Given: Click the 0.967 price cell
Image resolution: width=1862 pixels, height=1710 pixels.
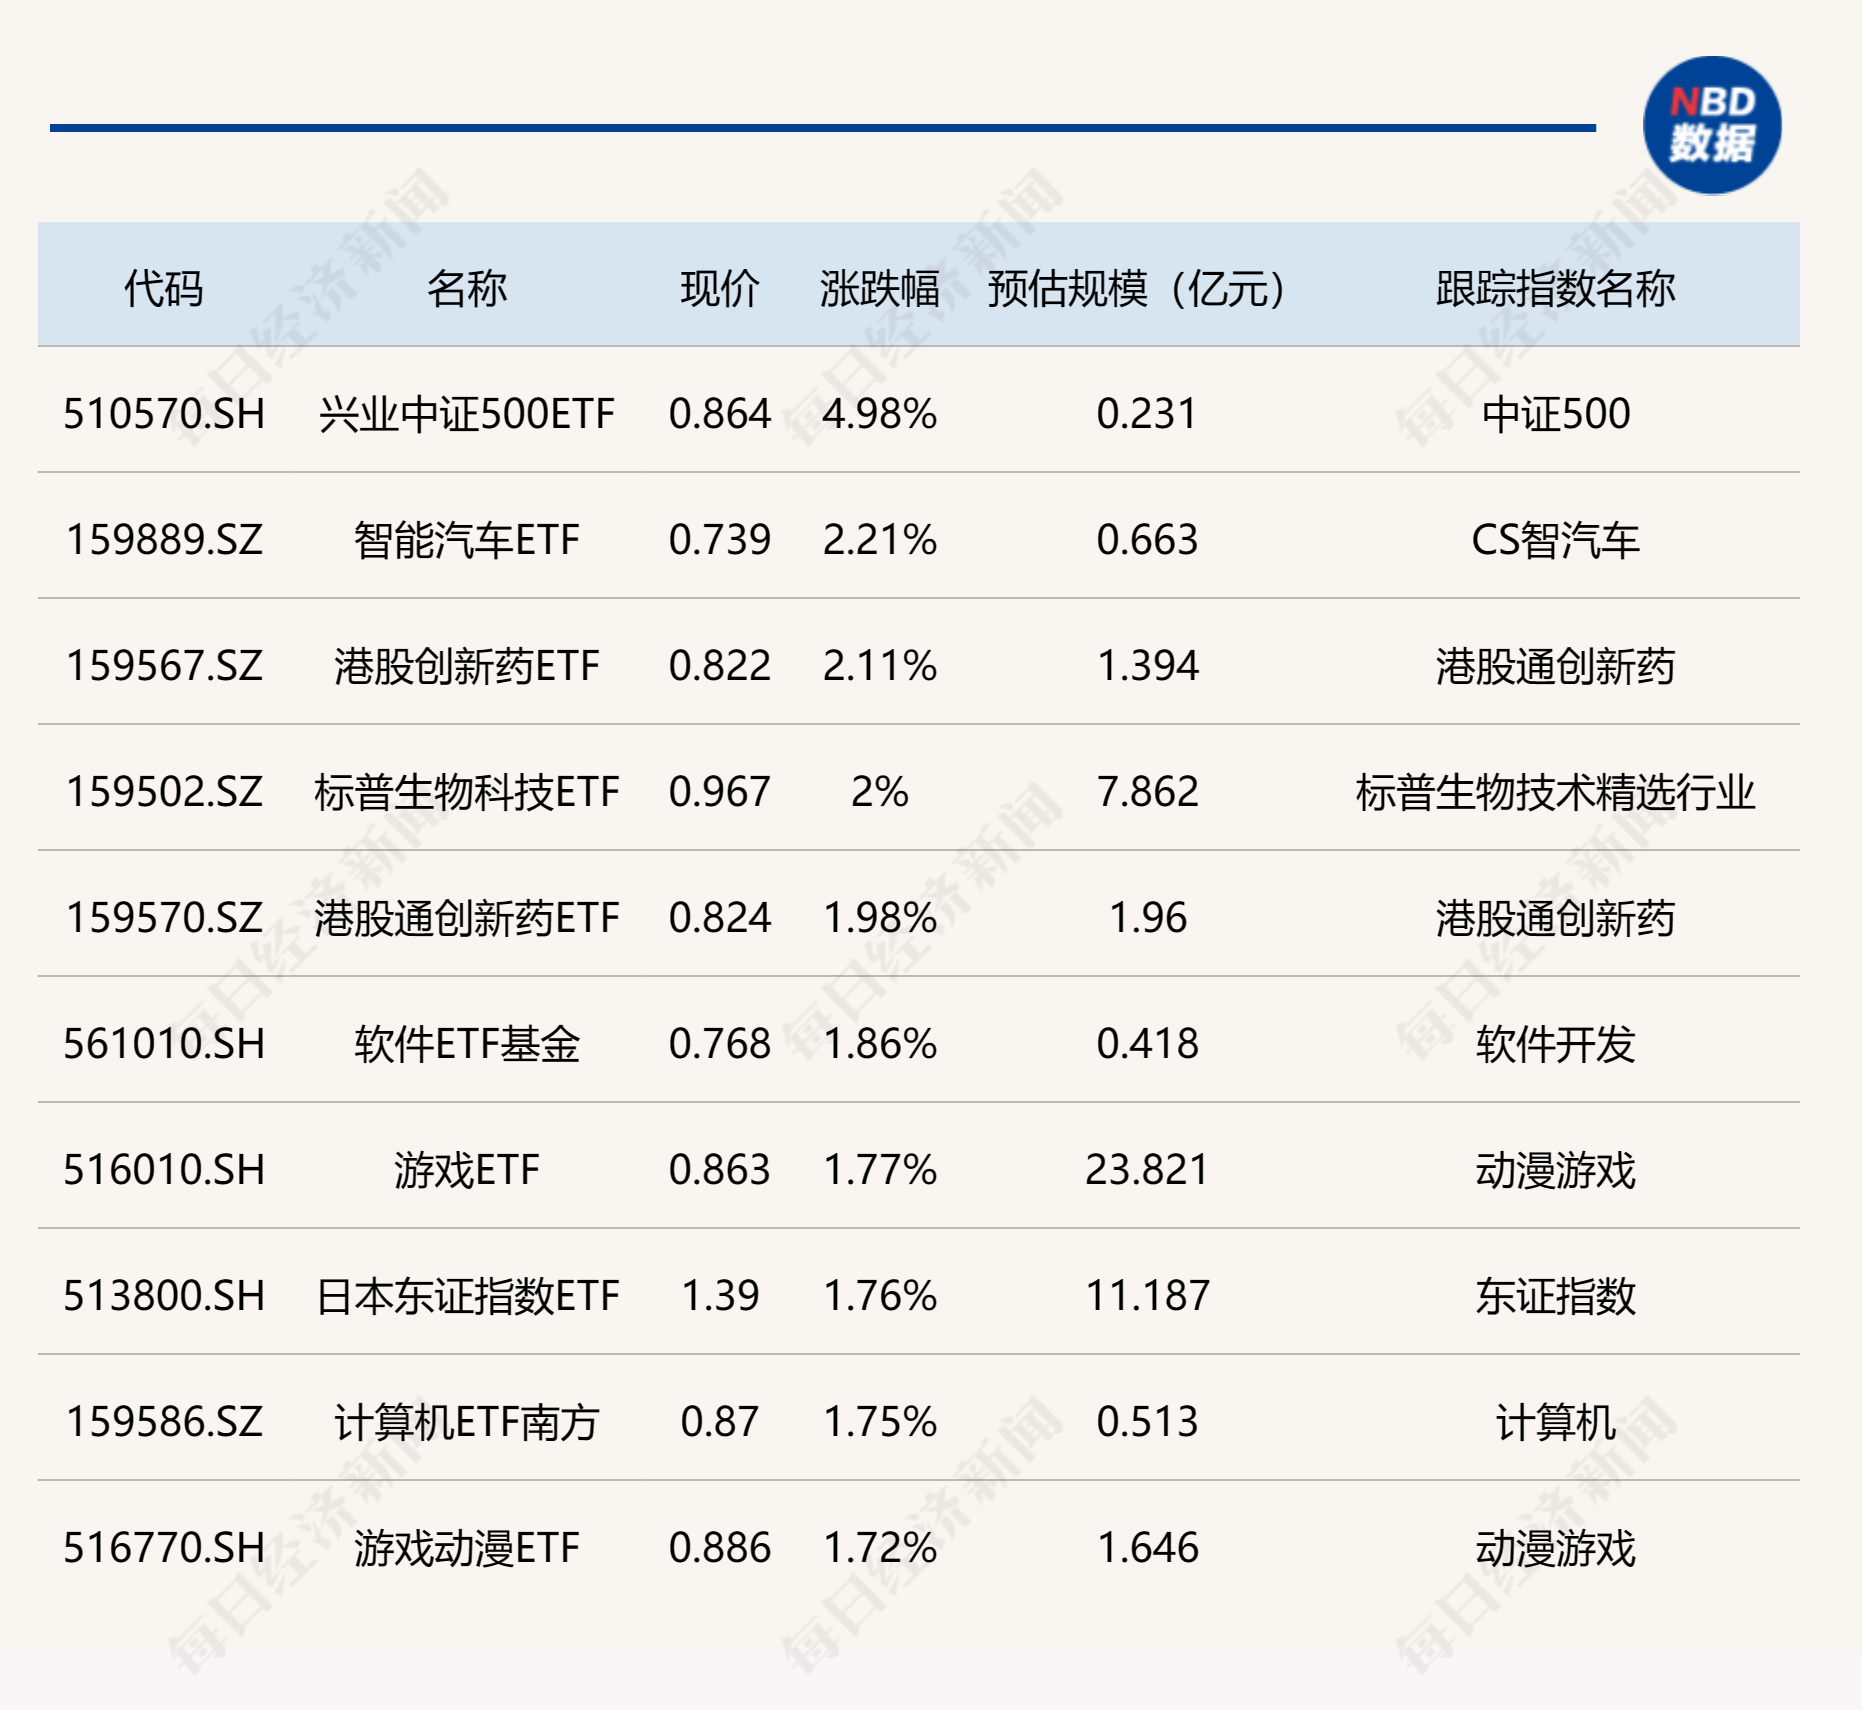Looking at the screenshot, I should [720, 792].
